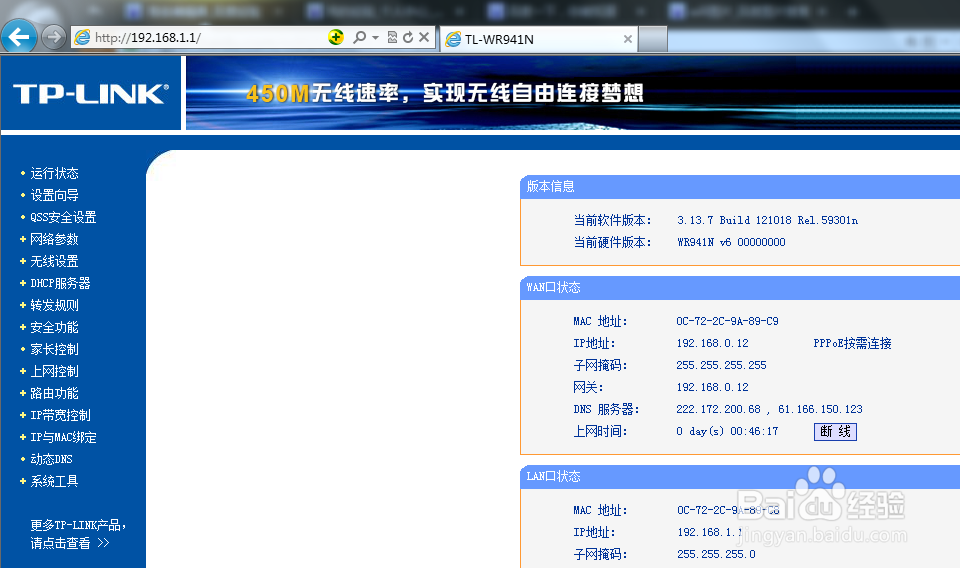
Task: Click LAN subnet mask 255.255.255.0
Action: coord(716,554)
